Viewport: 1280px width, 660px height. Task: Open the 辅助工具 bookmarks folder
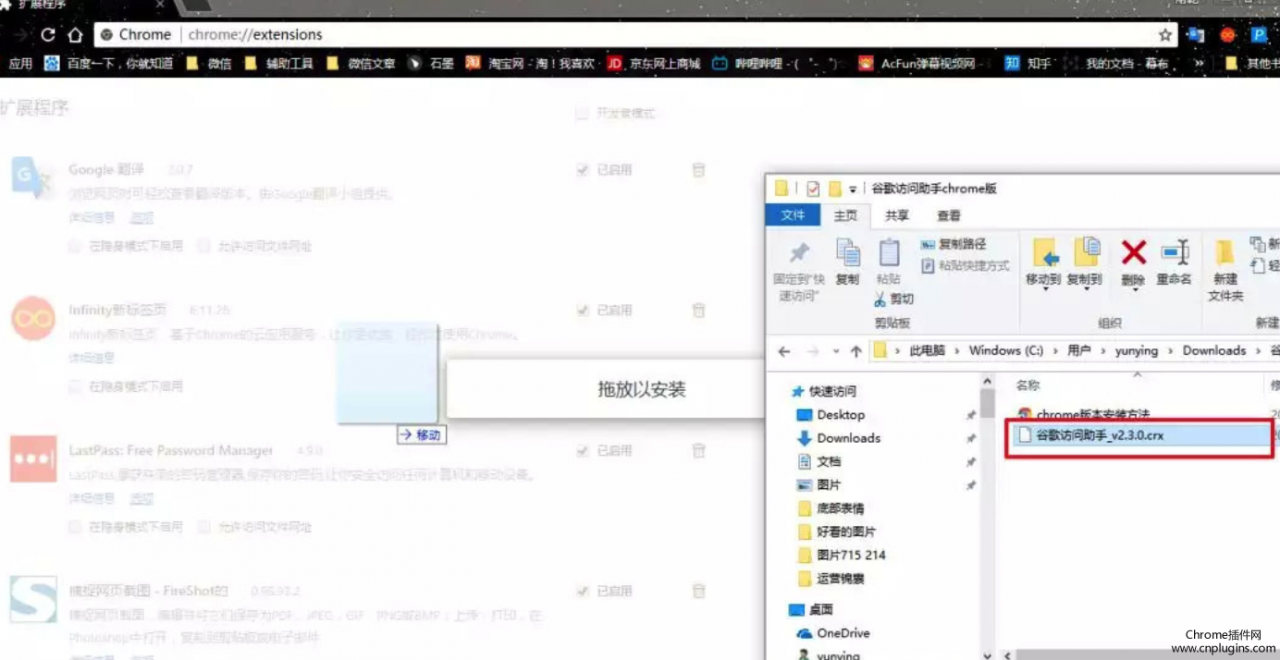279,63
